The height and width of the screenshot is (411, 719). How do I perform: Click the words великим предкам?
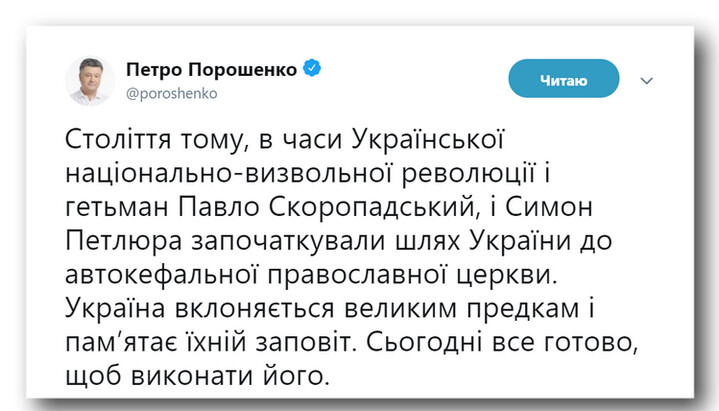tap(462, 309)
